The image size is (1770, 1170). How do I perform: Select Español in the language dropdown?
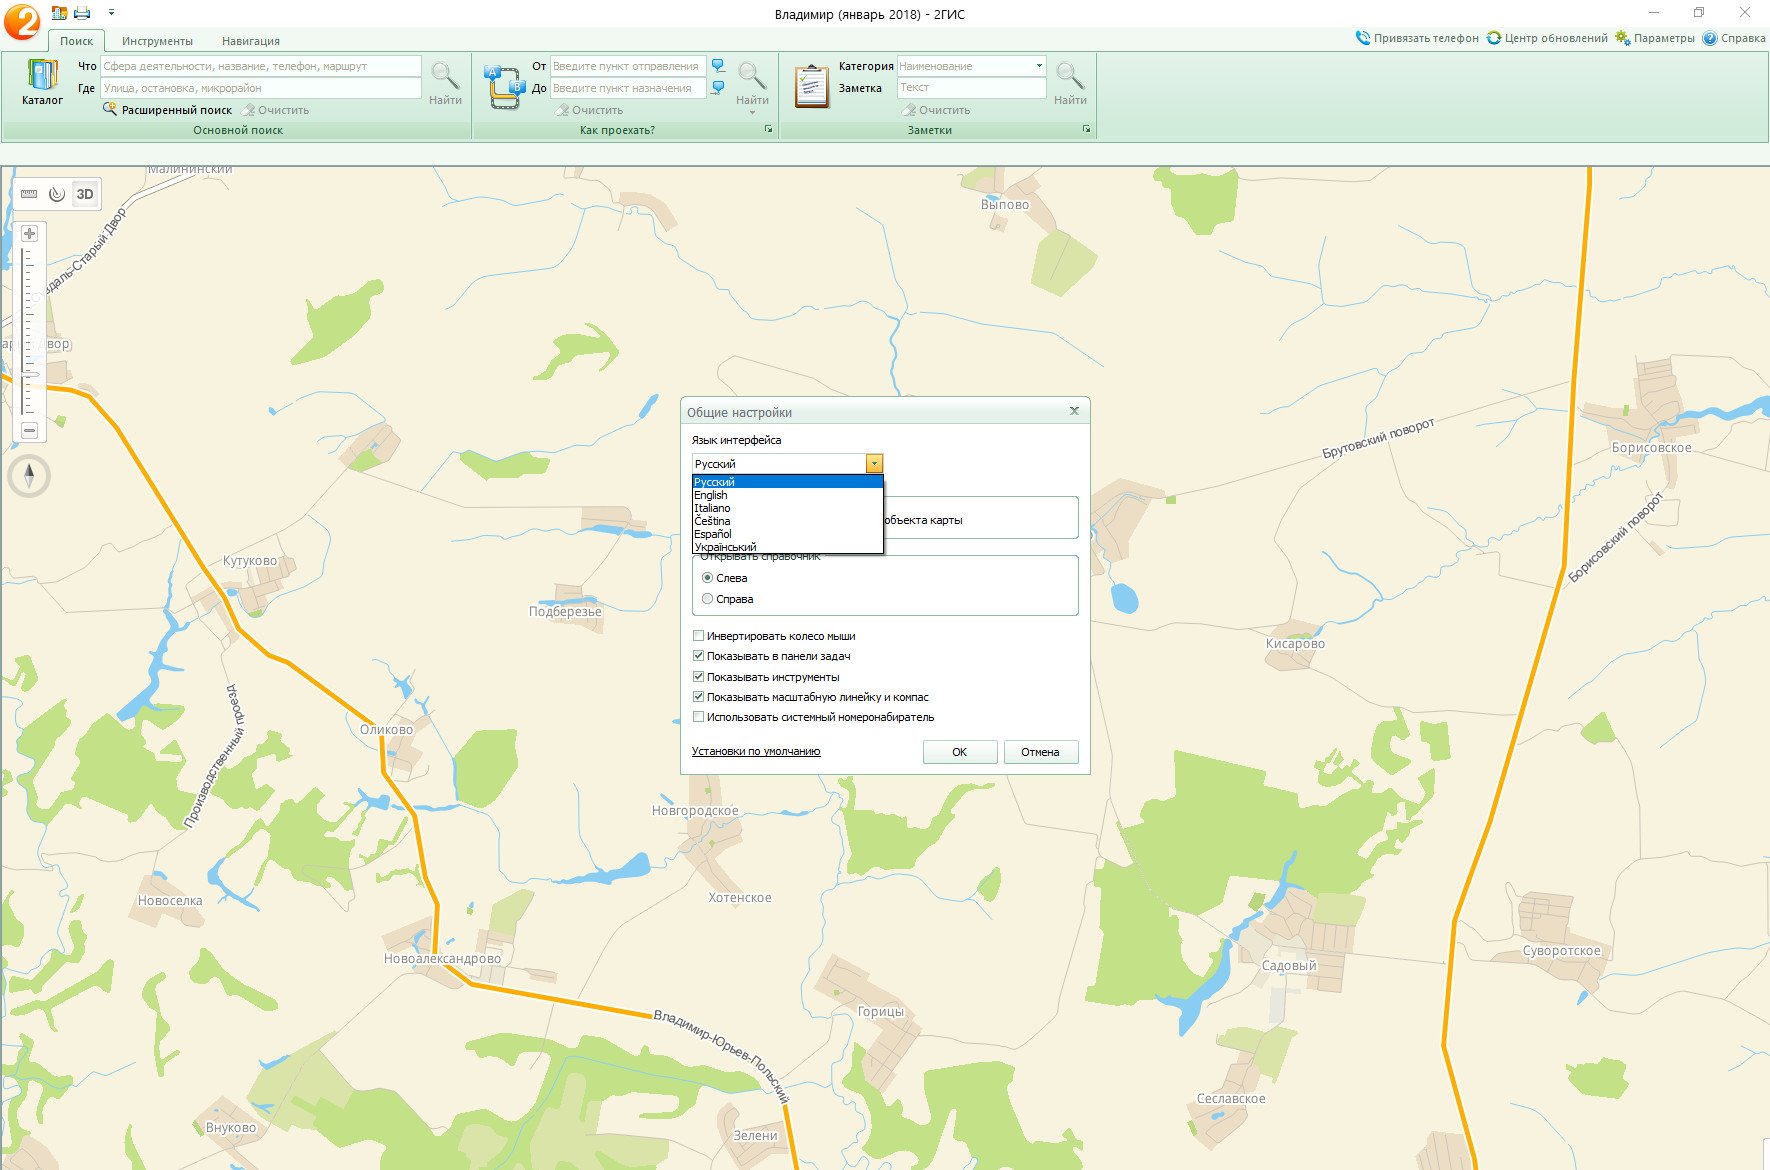713,534
